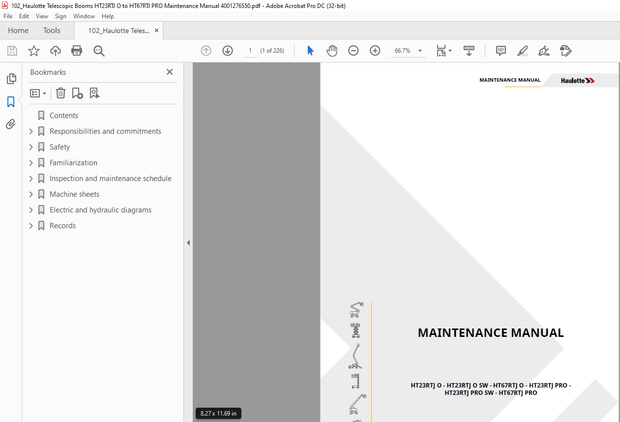Open bookmarks options dropdown

click(x=38, y=93)
